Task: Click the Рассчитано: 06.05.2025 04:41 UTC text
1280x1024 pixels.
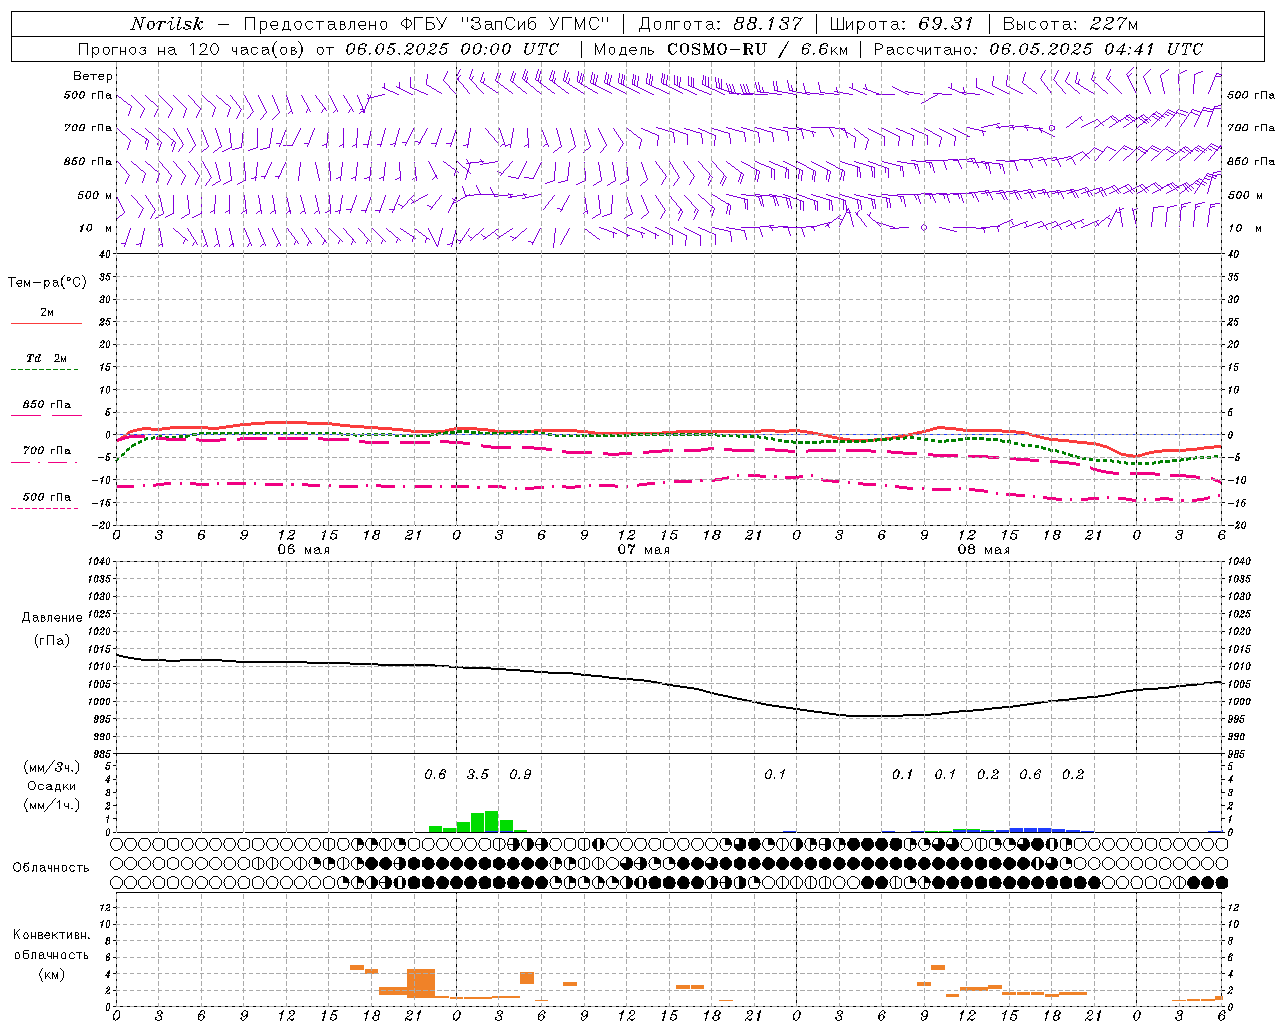Action: pyautogui.click(x=1038, y=49)
